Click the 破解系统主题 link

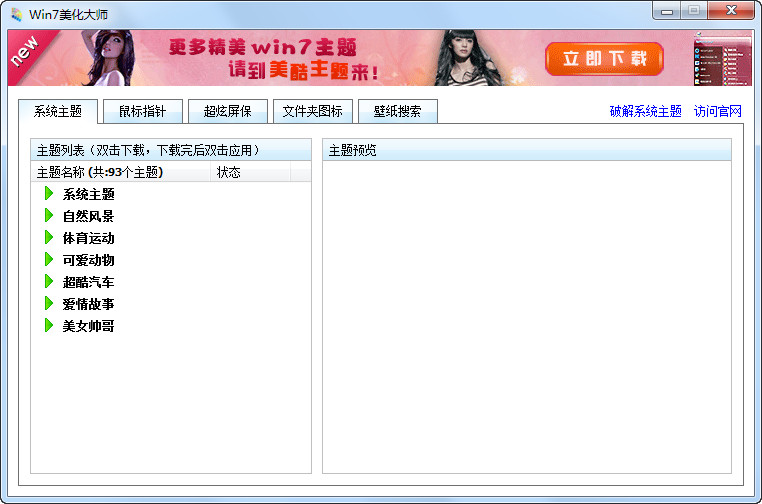coord(645,111)
